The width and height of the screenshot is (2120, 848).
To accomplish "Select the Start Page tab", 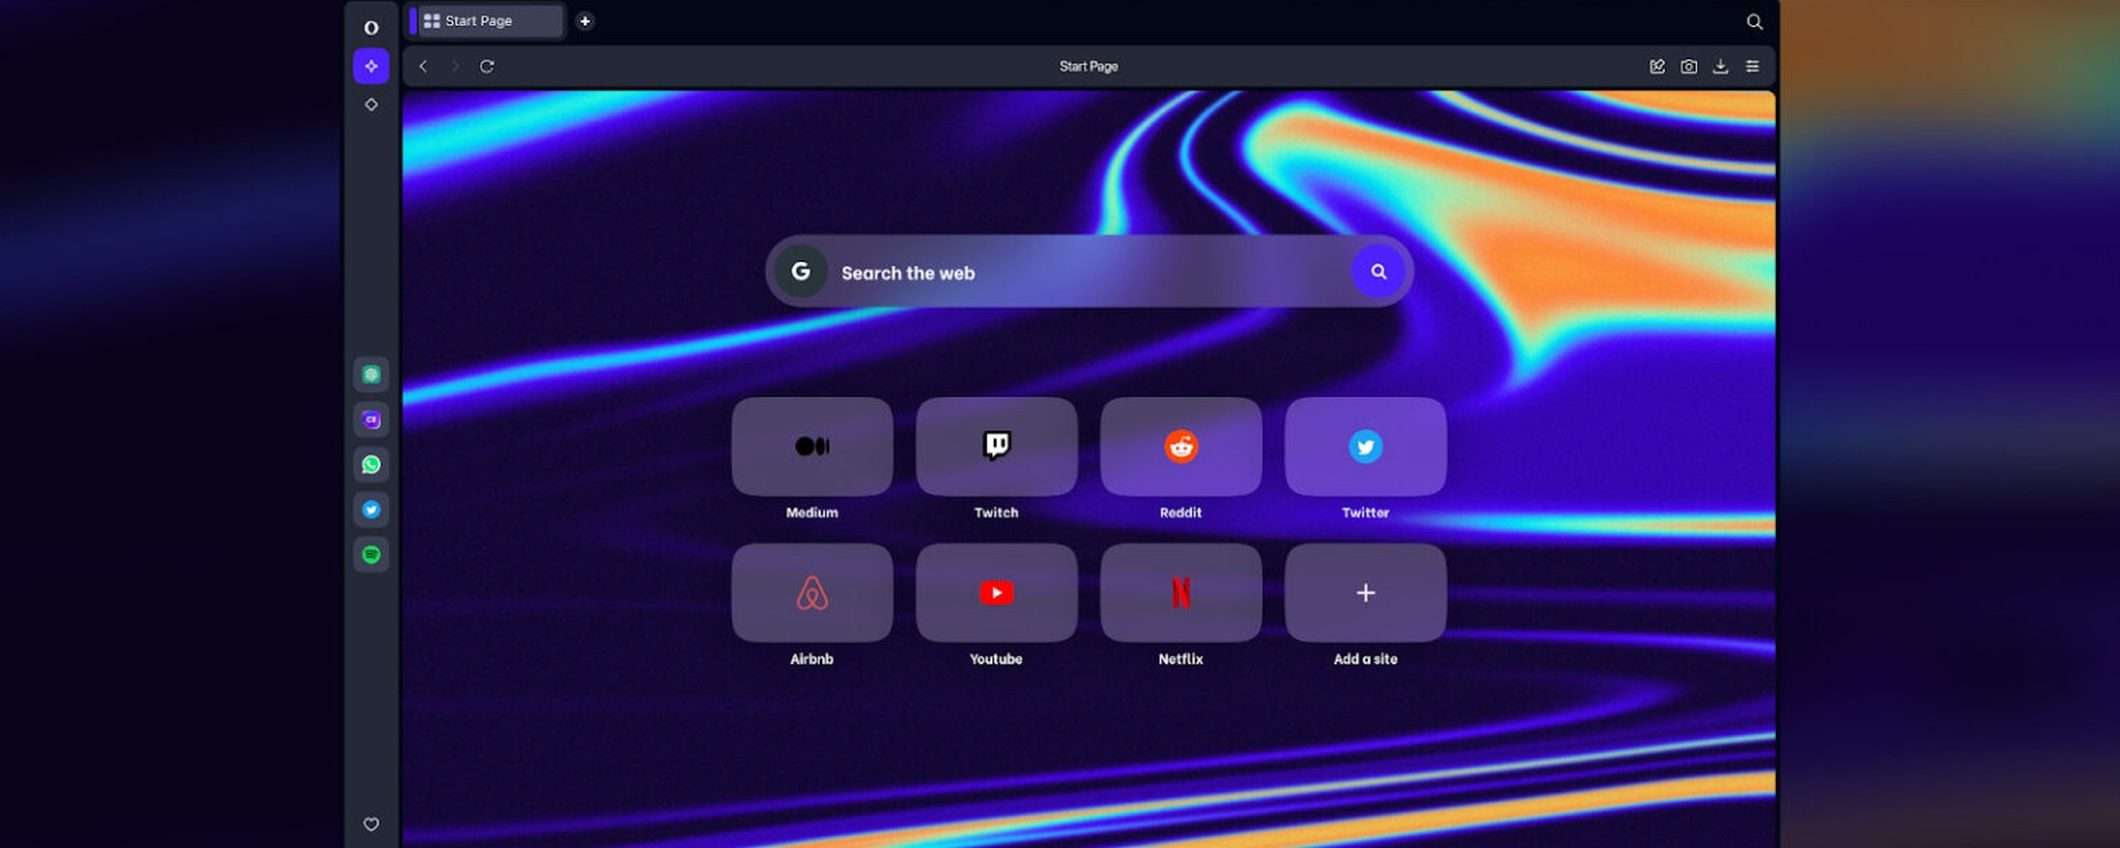I will (487, 21).
